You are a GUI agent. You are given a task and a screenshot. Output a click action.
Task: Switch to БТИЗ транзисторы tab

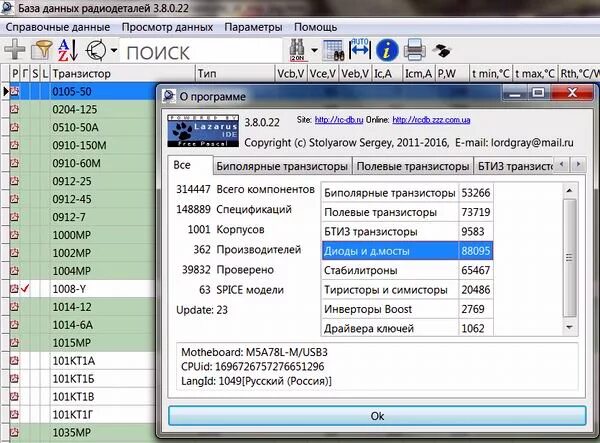pyautogui.click(x=515, y=166)
